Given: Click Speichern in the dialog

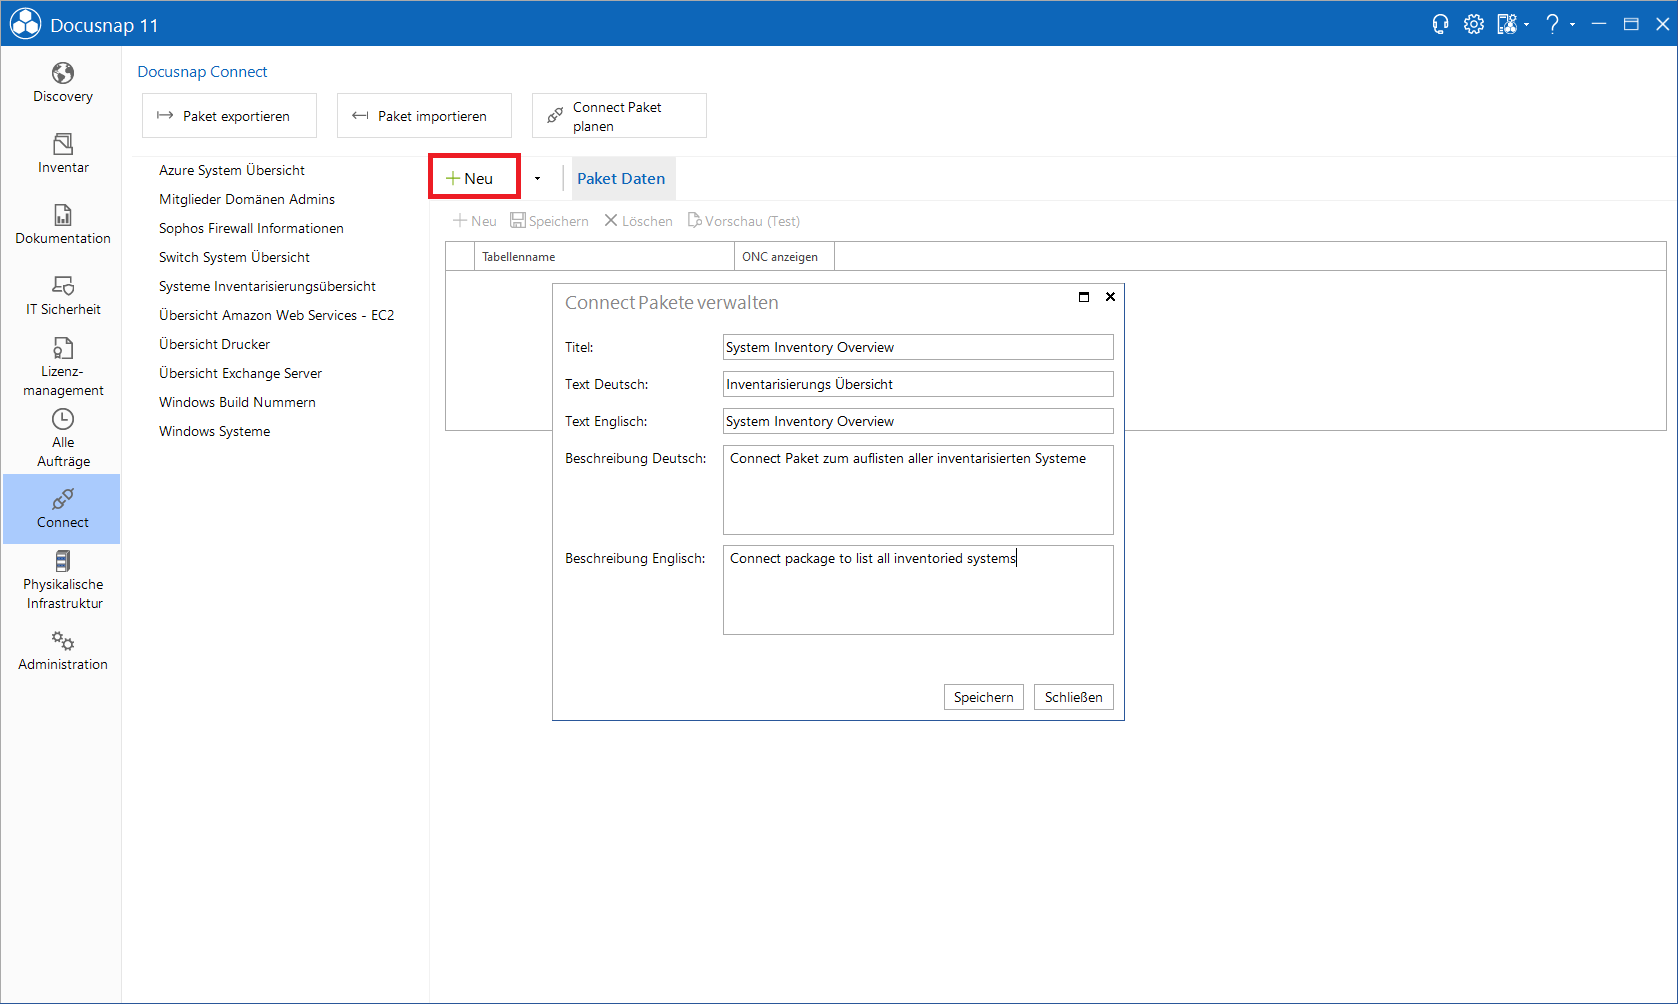Looking at the screenshot, I should 983,697.
